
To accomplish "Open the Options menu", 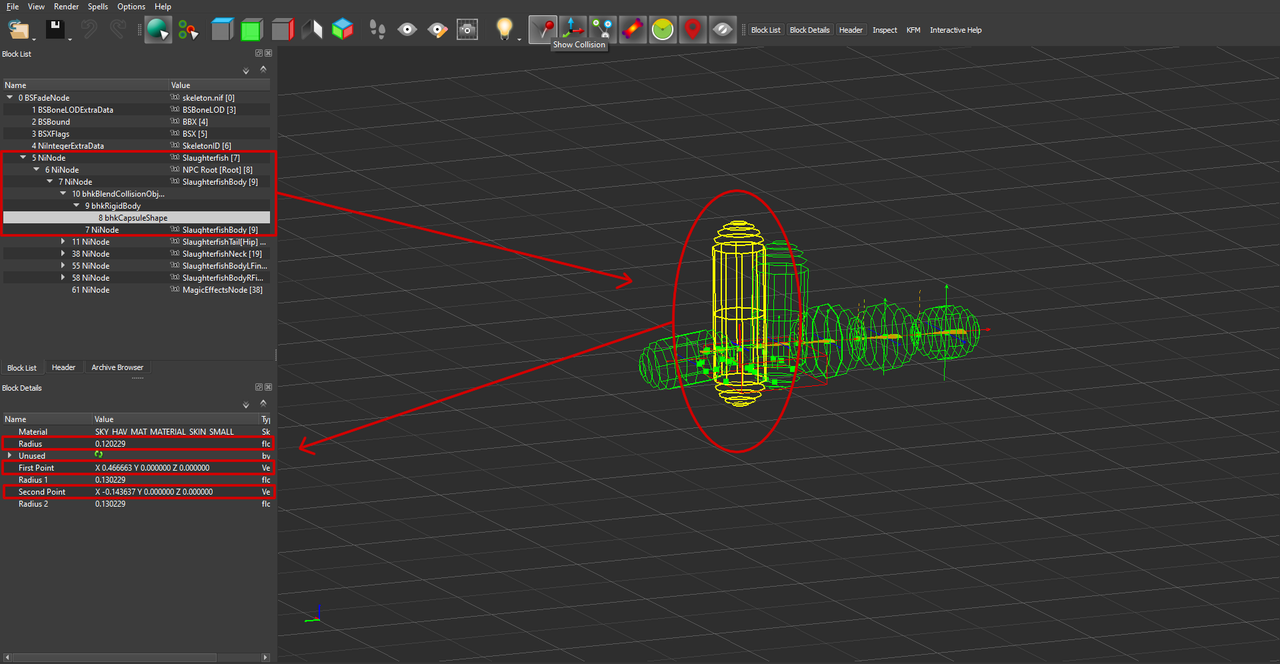I will click(x=131, y=6).
